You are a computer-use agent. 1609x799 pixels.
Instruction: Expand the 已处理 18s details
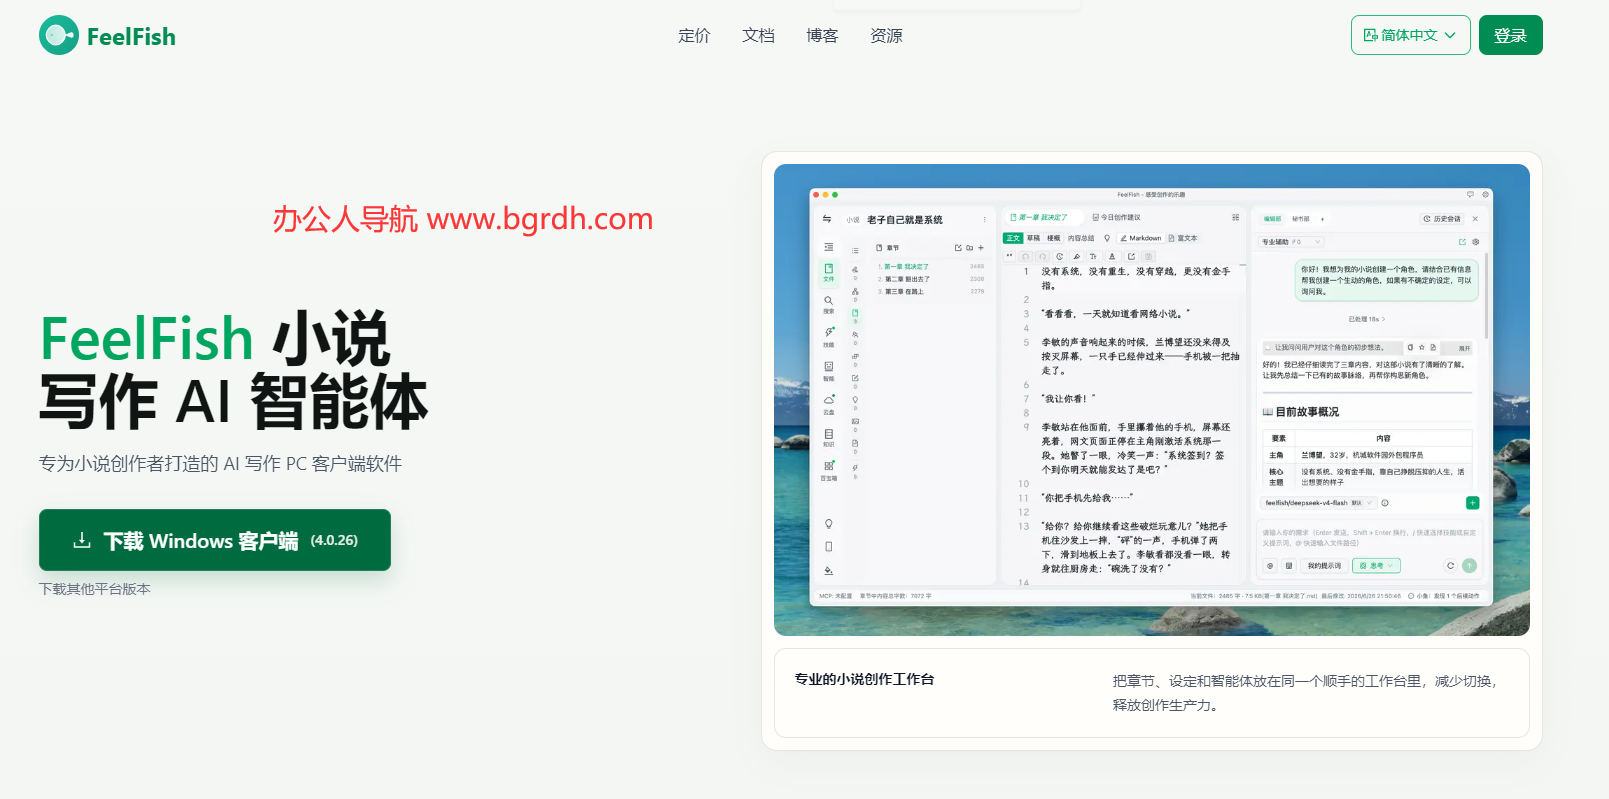coord(1366,319)
